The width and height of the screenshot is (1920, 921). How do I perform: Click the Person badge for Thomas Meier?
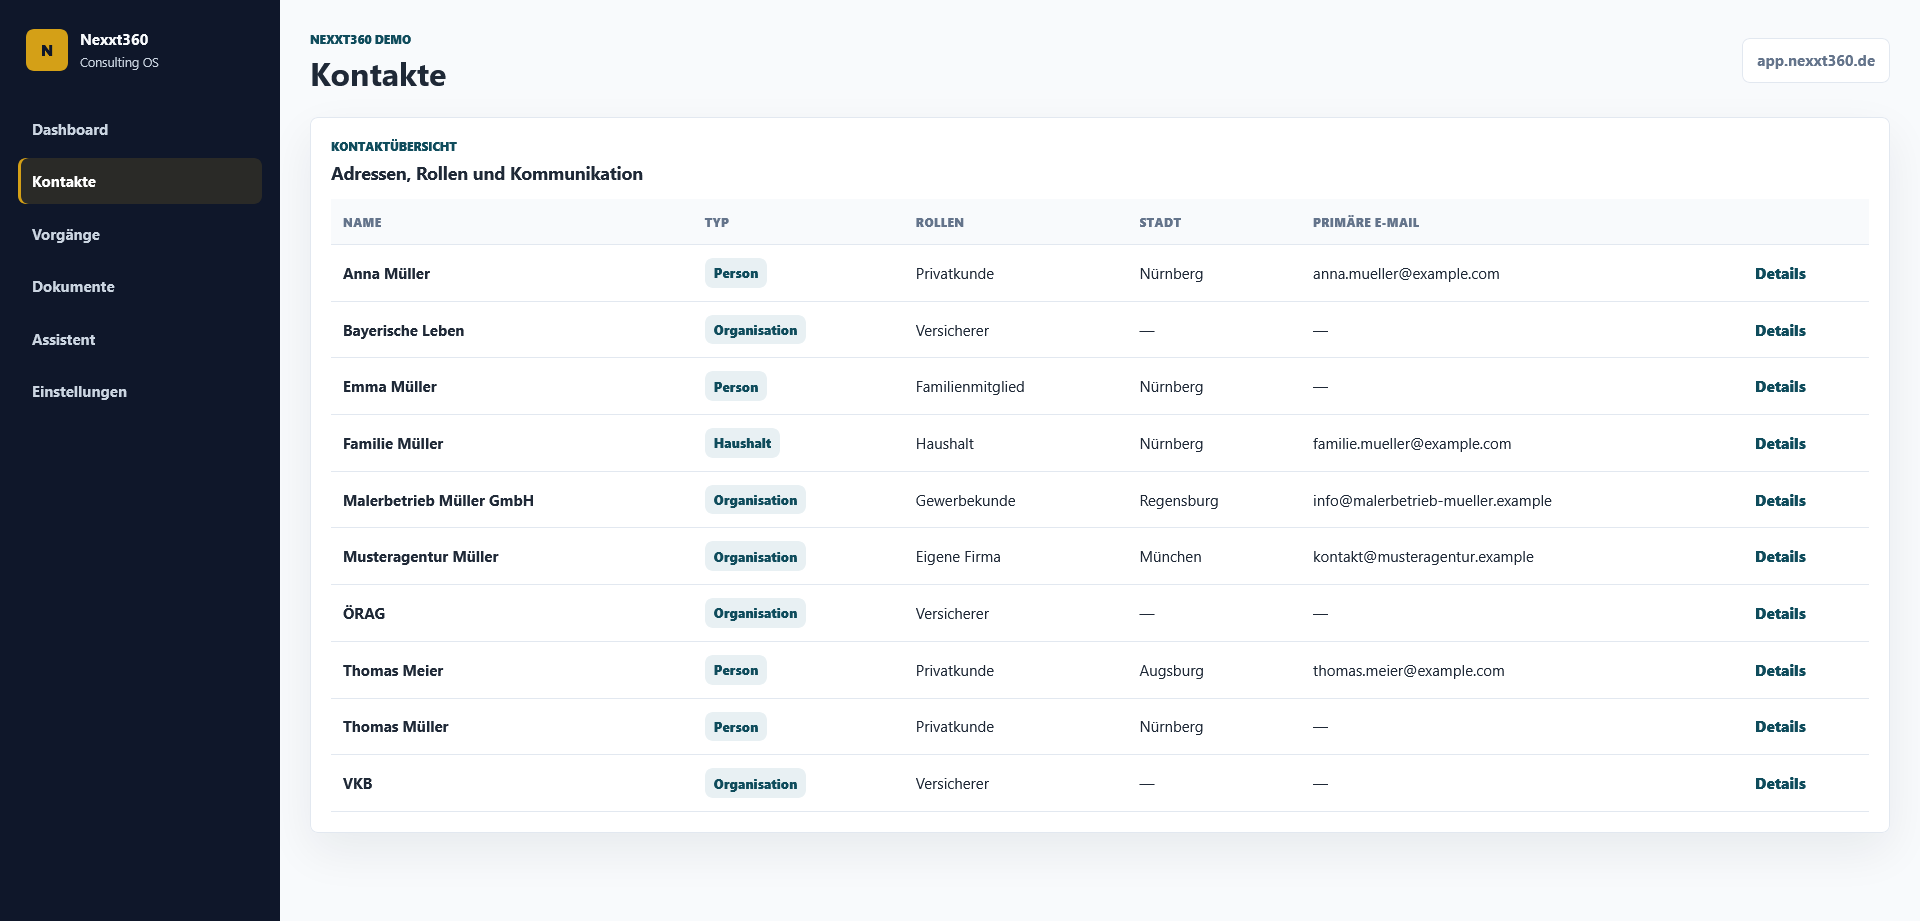point(736,670)
